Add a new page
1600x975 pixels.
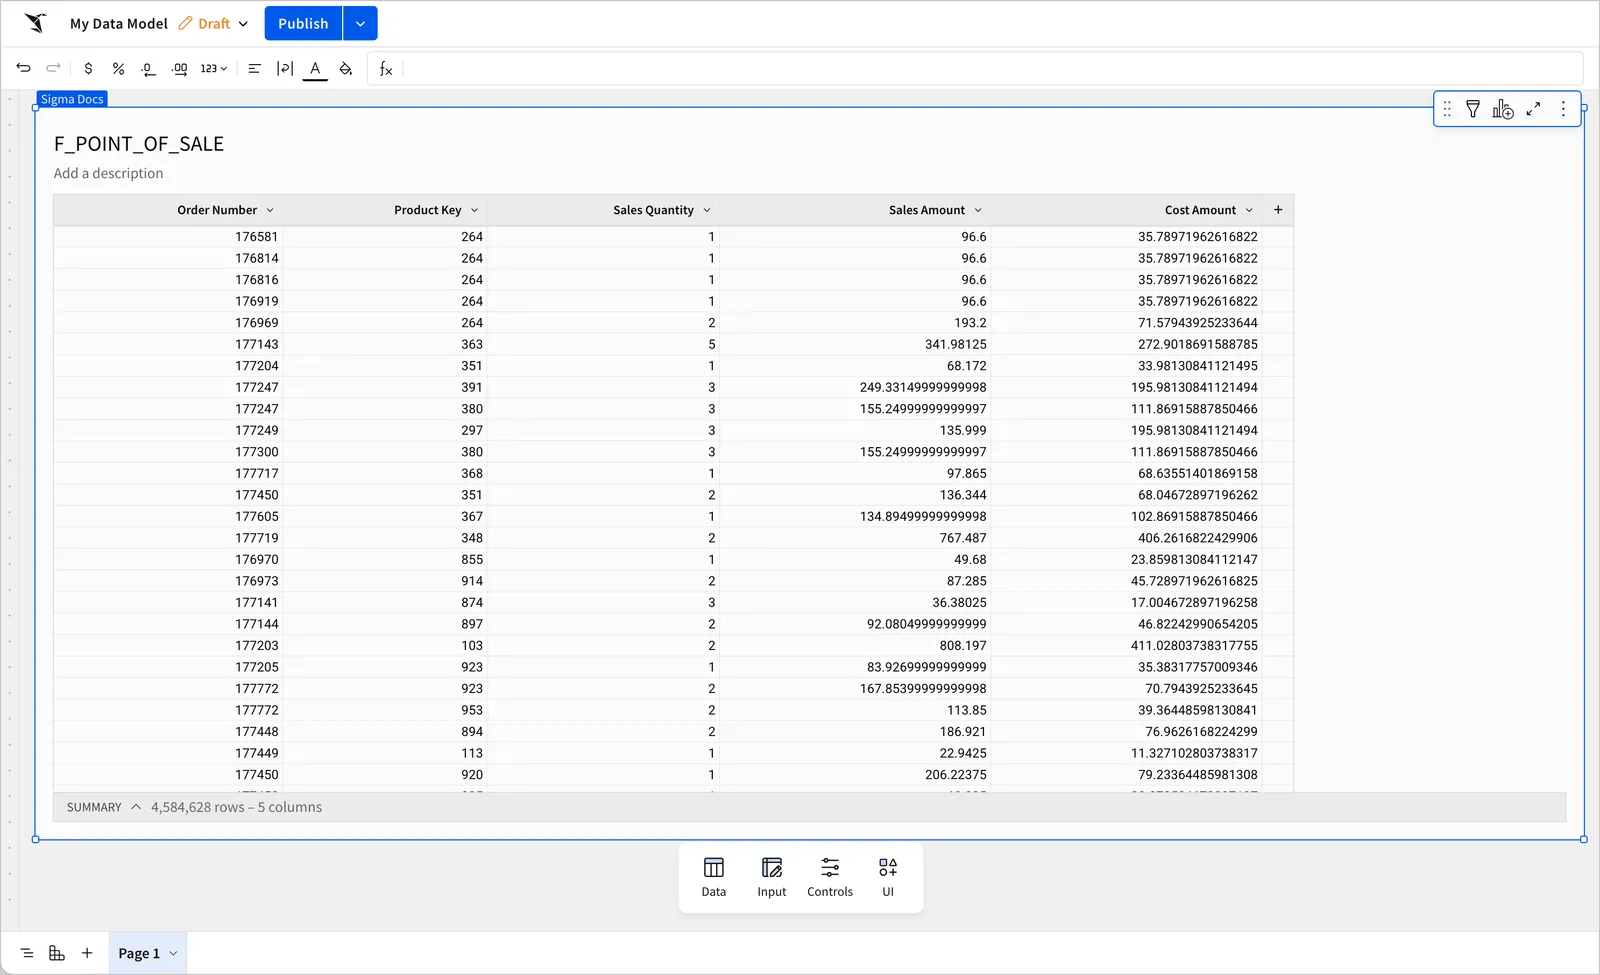tap(87, 953)
